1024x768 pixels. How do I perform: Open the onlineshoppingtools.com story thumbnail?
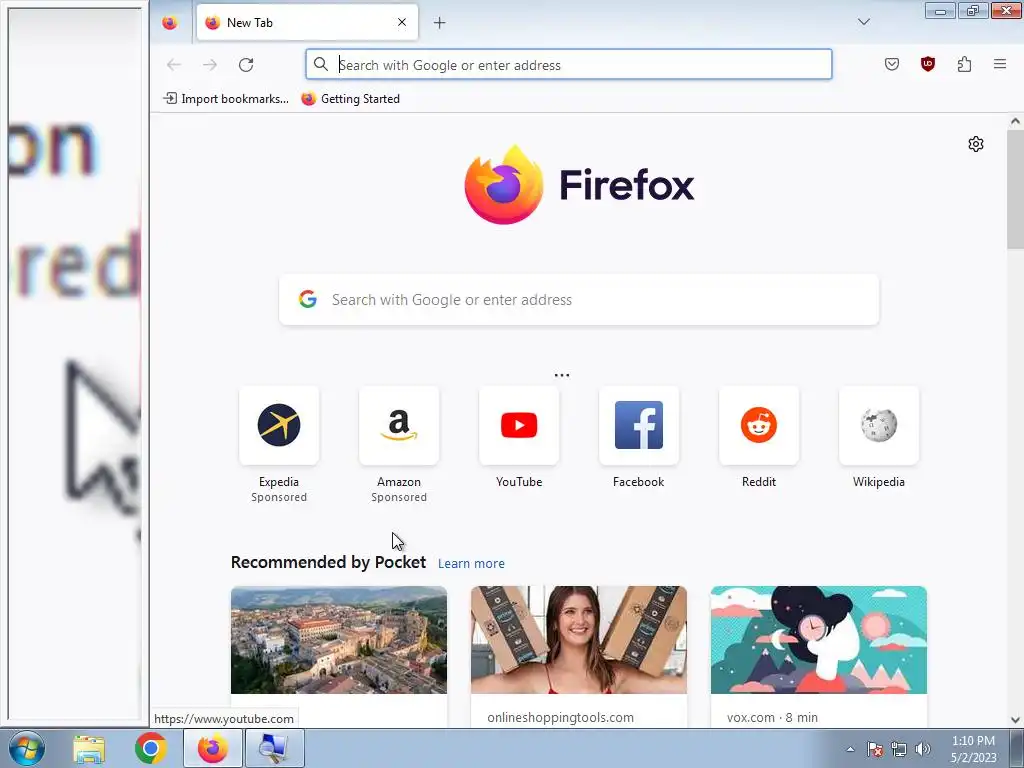point(579,640)
